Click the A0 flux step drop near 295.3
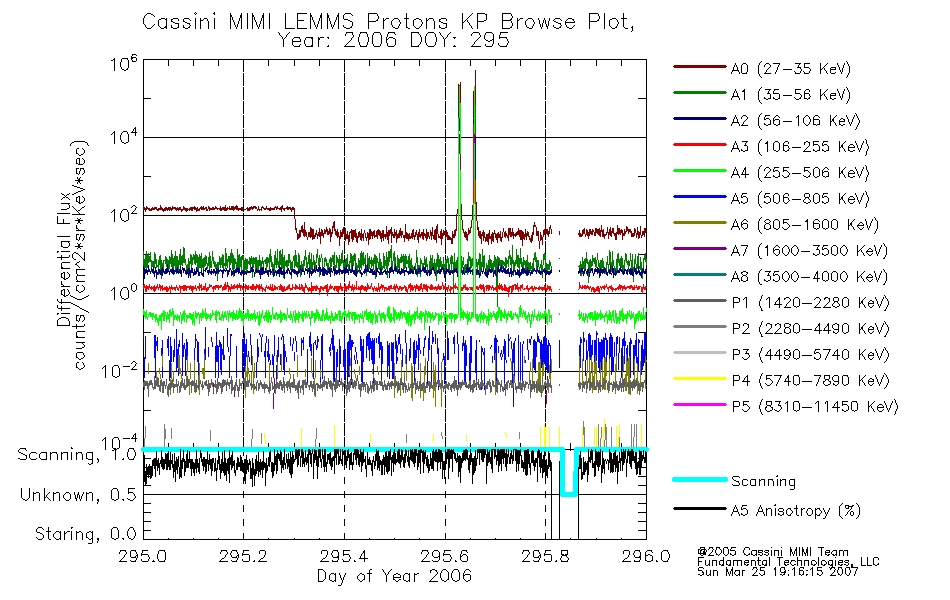The height and width of the screenshot is (600, 950). 296,221
